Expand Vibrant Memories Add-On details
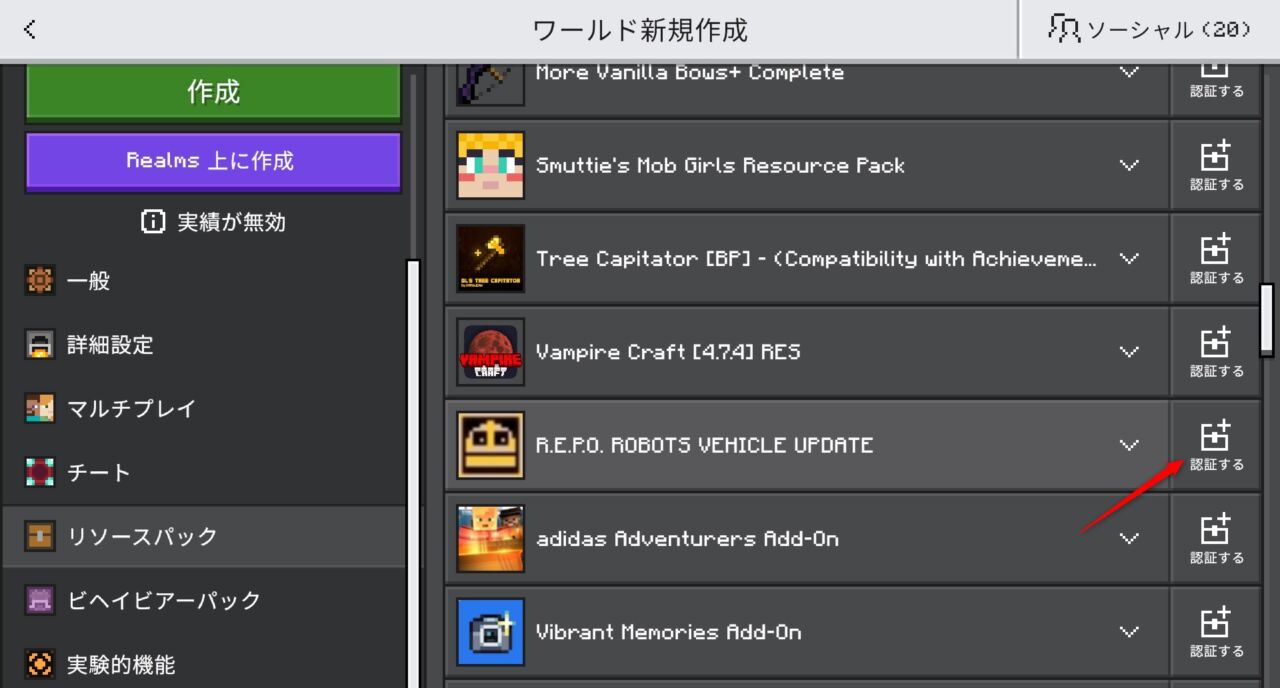Screen dimensions: 1280x688 1129,632
